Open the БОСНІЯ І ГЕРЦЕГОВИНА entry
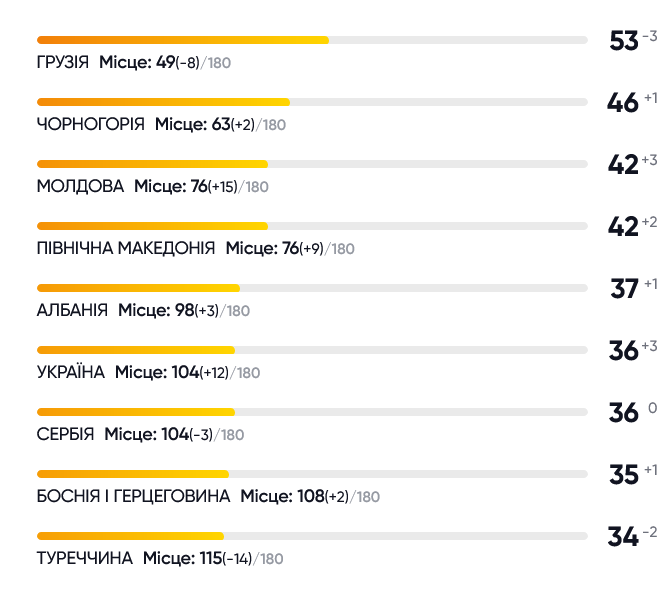670x591 pixels. (x=133, y=496)
